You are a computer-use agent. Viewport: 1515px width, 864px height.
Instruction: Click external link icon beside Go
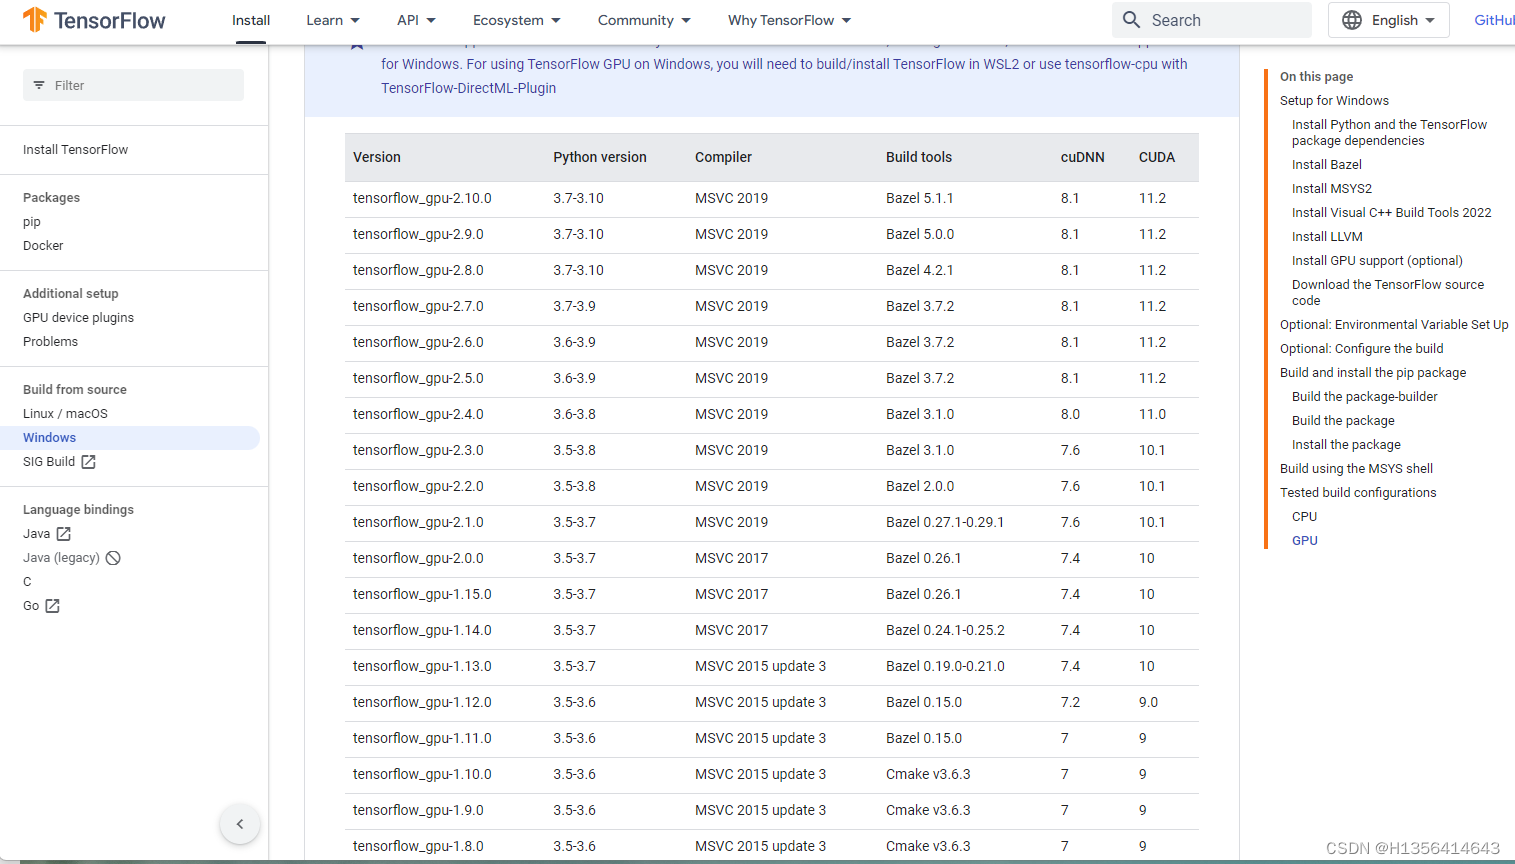[x=52, y=606]
